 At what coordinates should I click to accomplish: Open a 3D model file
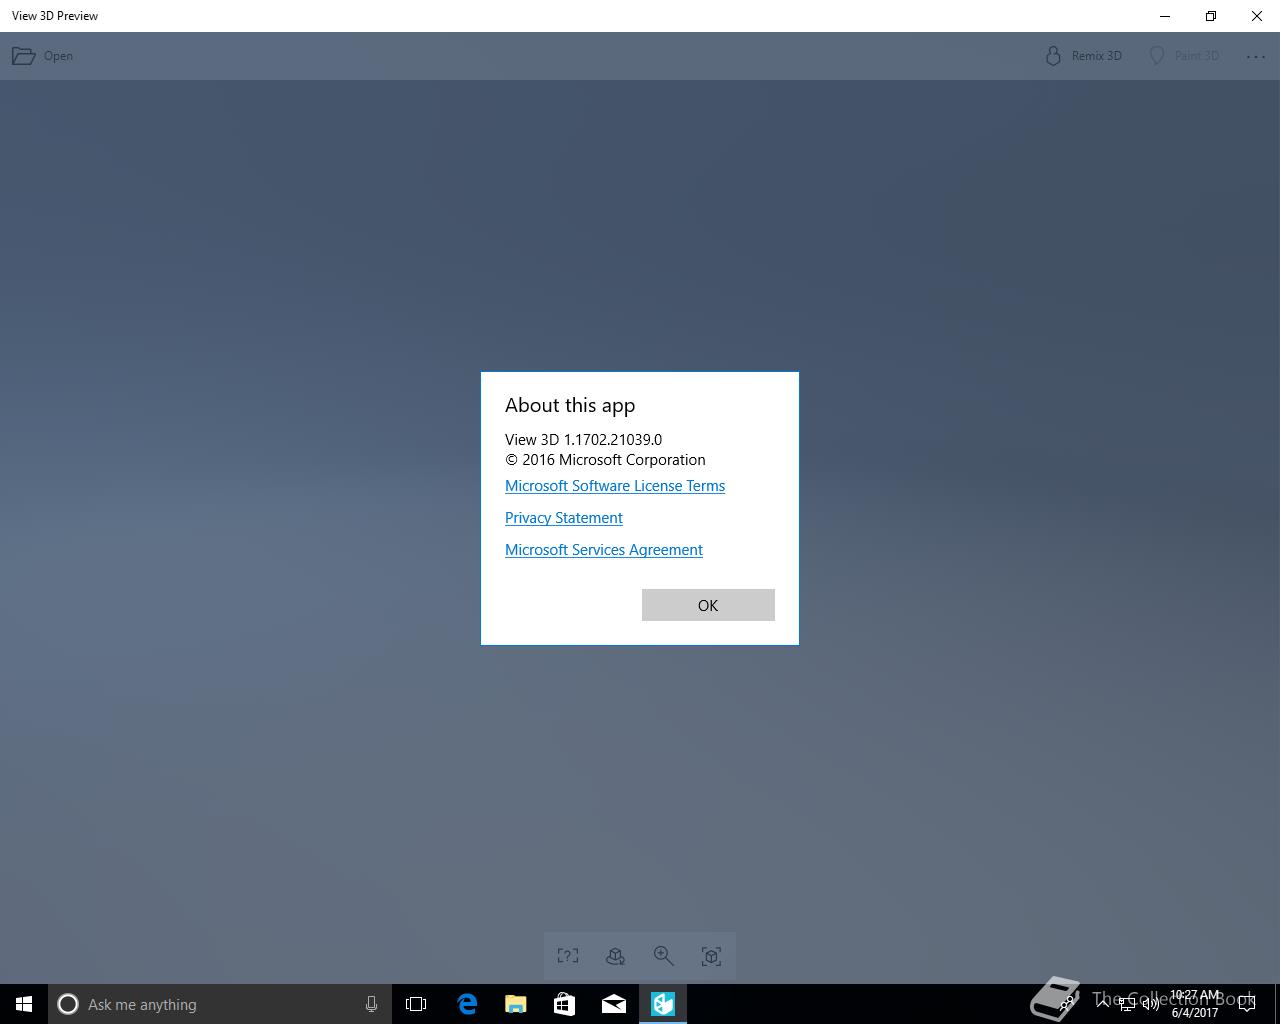(42, 56)
